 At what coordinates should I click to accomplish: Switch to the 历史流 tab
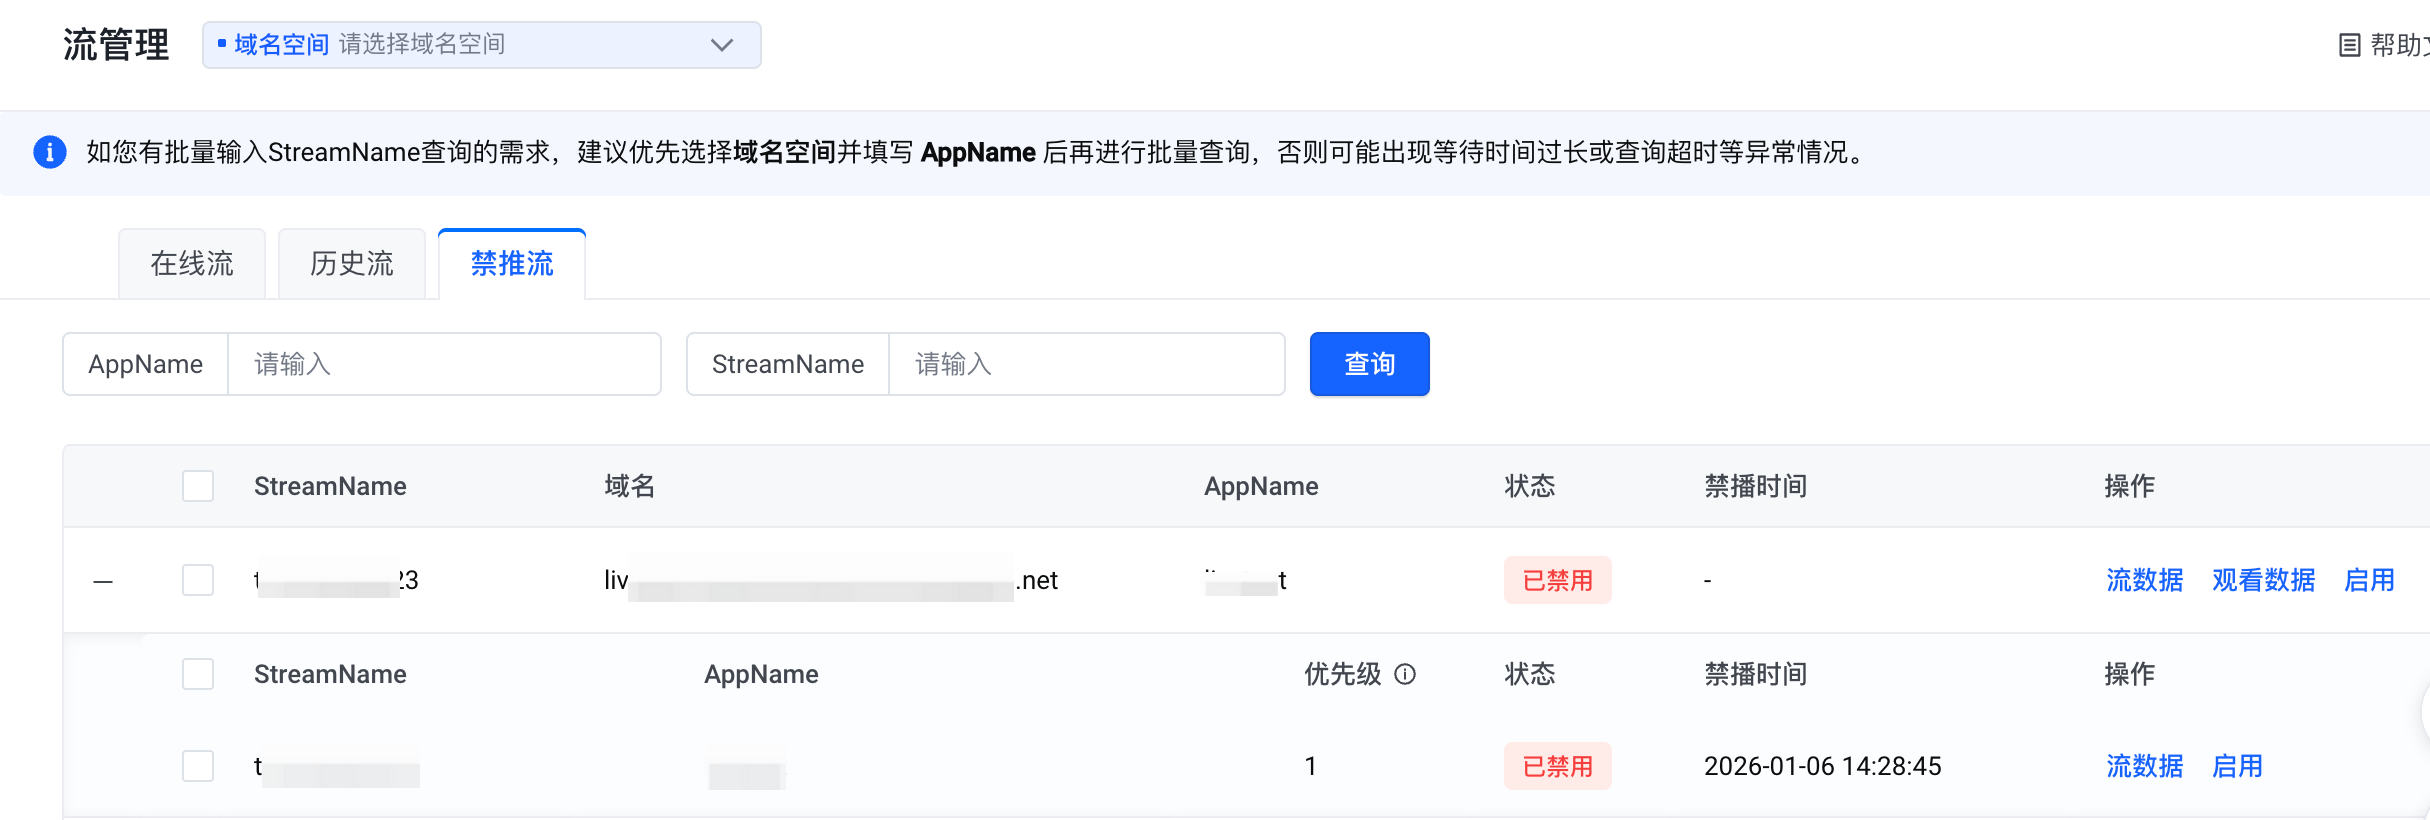click(x=352, y=264)
